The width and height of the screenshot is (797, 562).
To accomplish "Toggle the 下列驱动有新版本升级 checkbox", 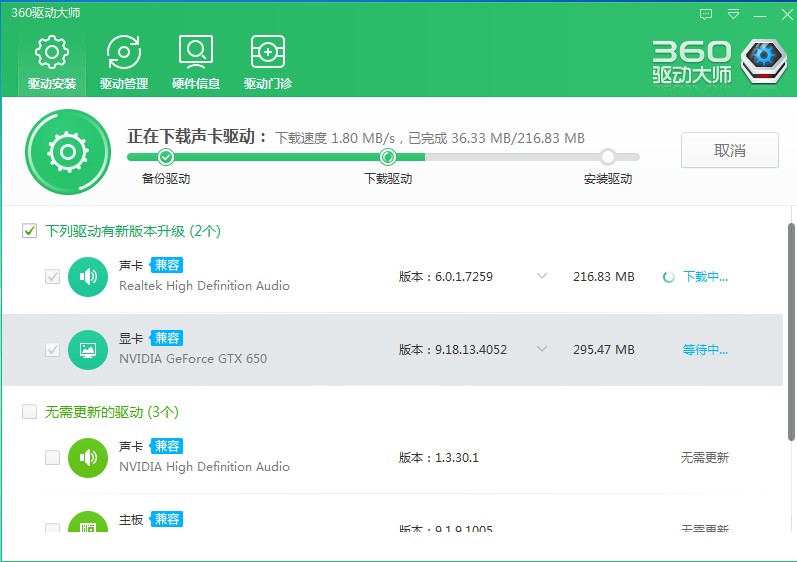I will click(x=29, y=231).
